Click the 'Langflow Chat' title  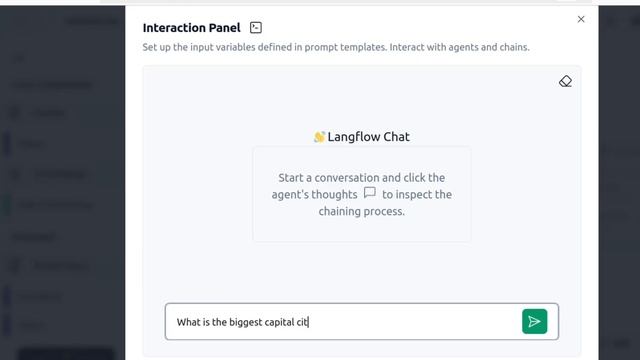point(368,137)
